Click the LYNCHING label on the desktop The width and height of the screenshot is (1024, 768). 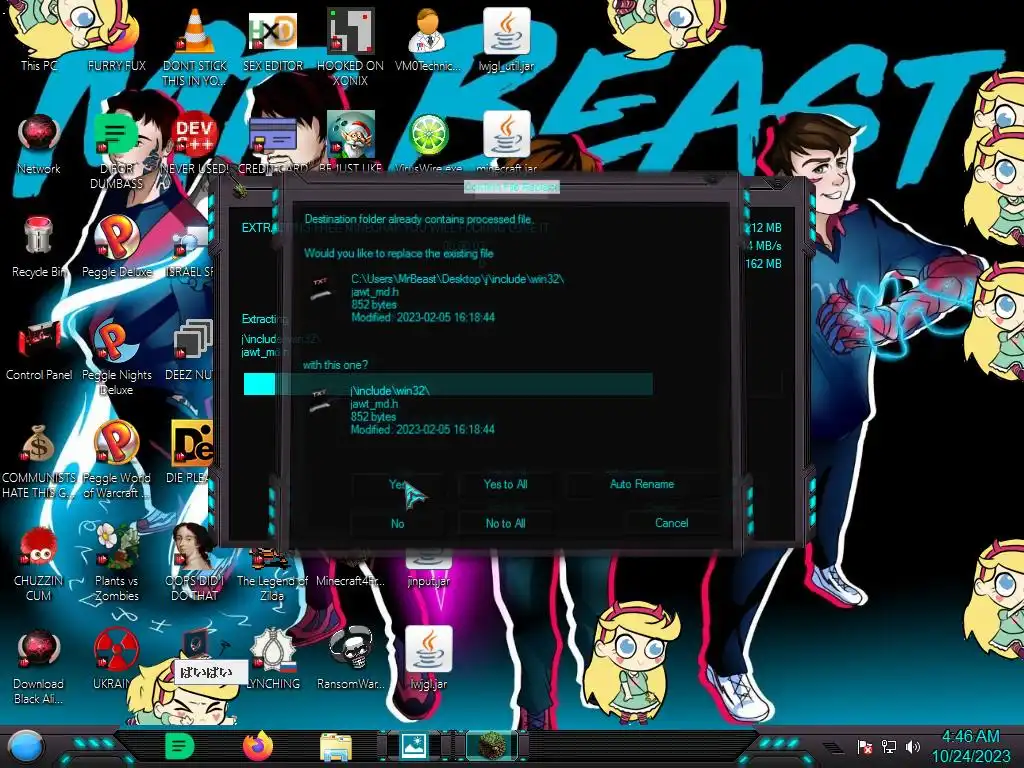(273, 684)
